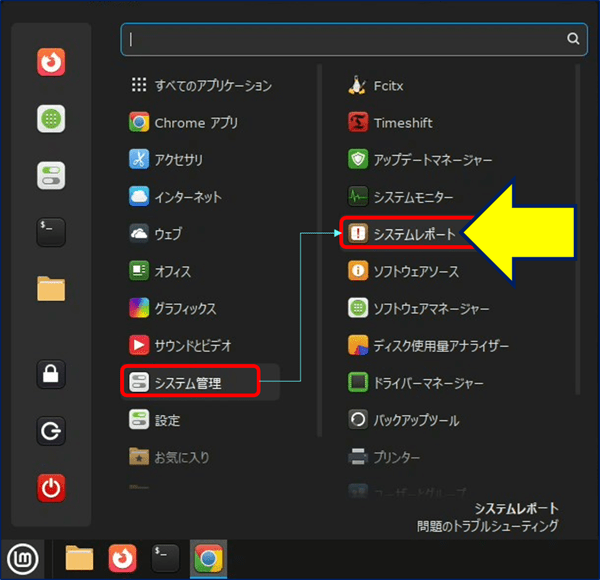
Task: Click the applications list scrollbar
Action: coord(577,230)
